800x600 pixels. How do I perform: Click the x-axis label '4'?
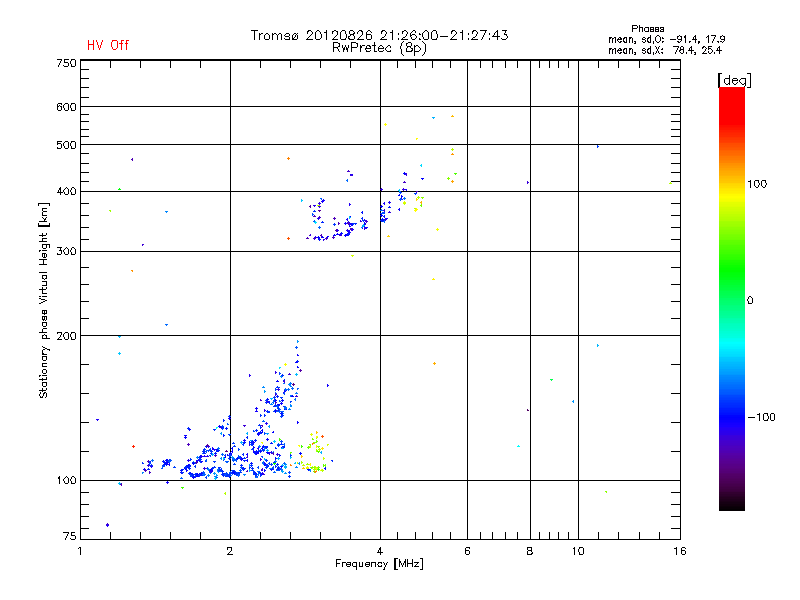coord(380,551)
